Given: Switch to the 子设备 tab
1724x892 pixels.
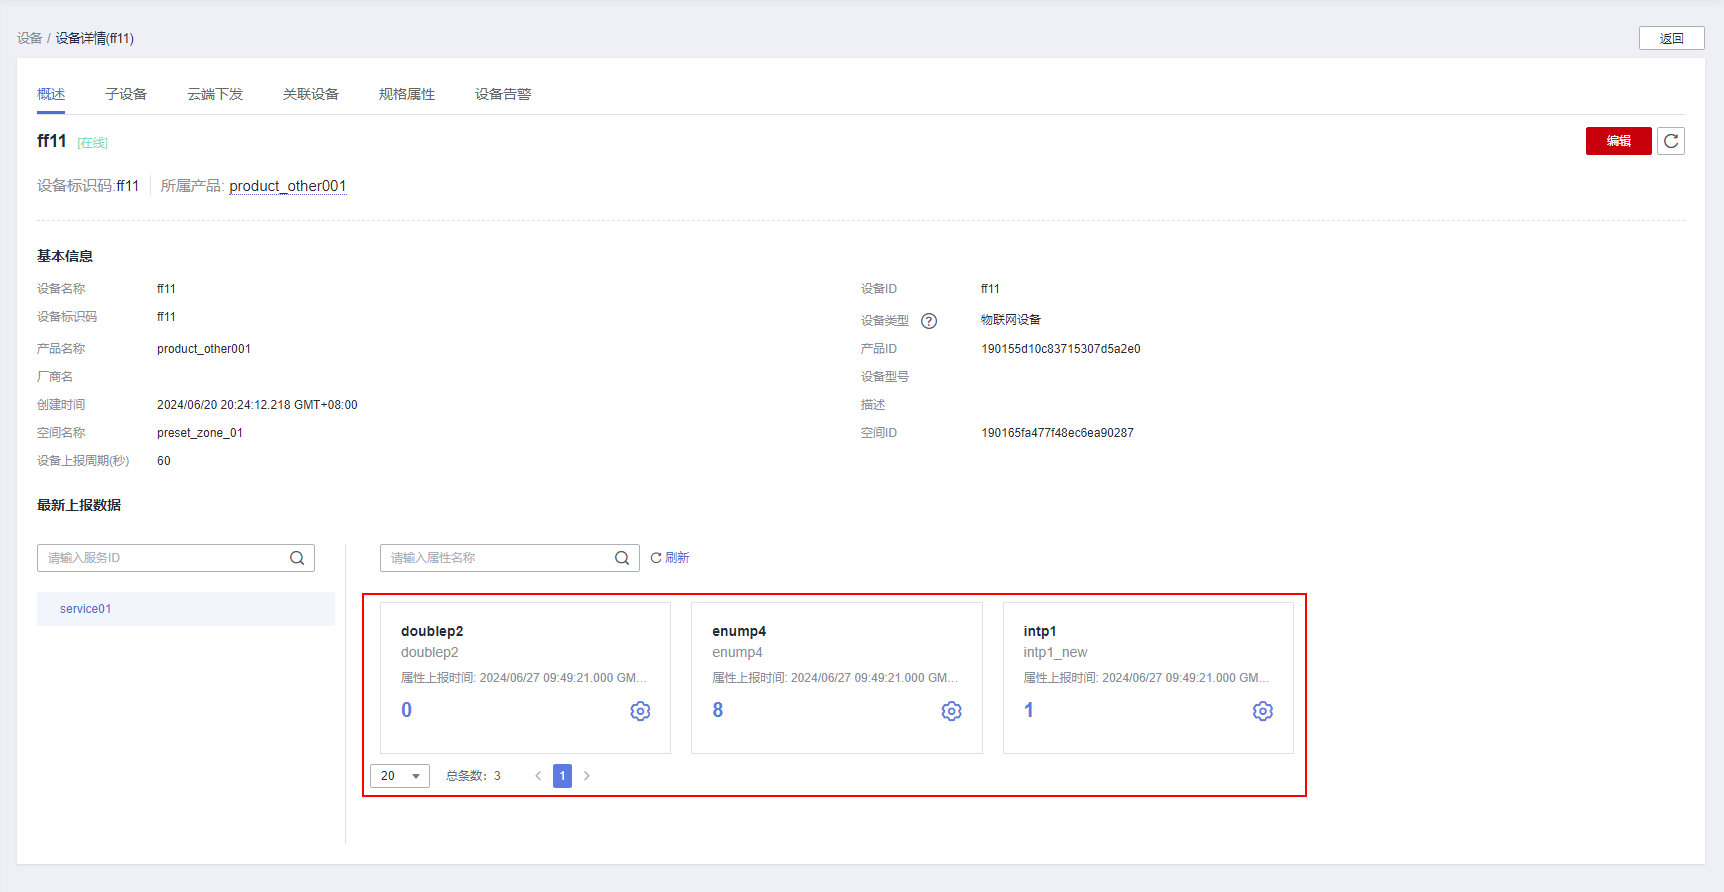Looking at the screenshot, I should point(126,94).
